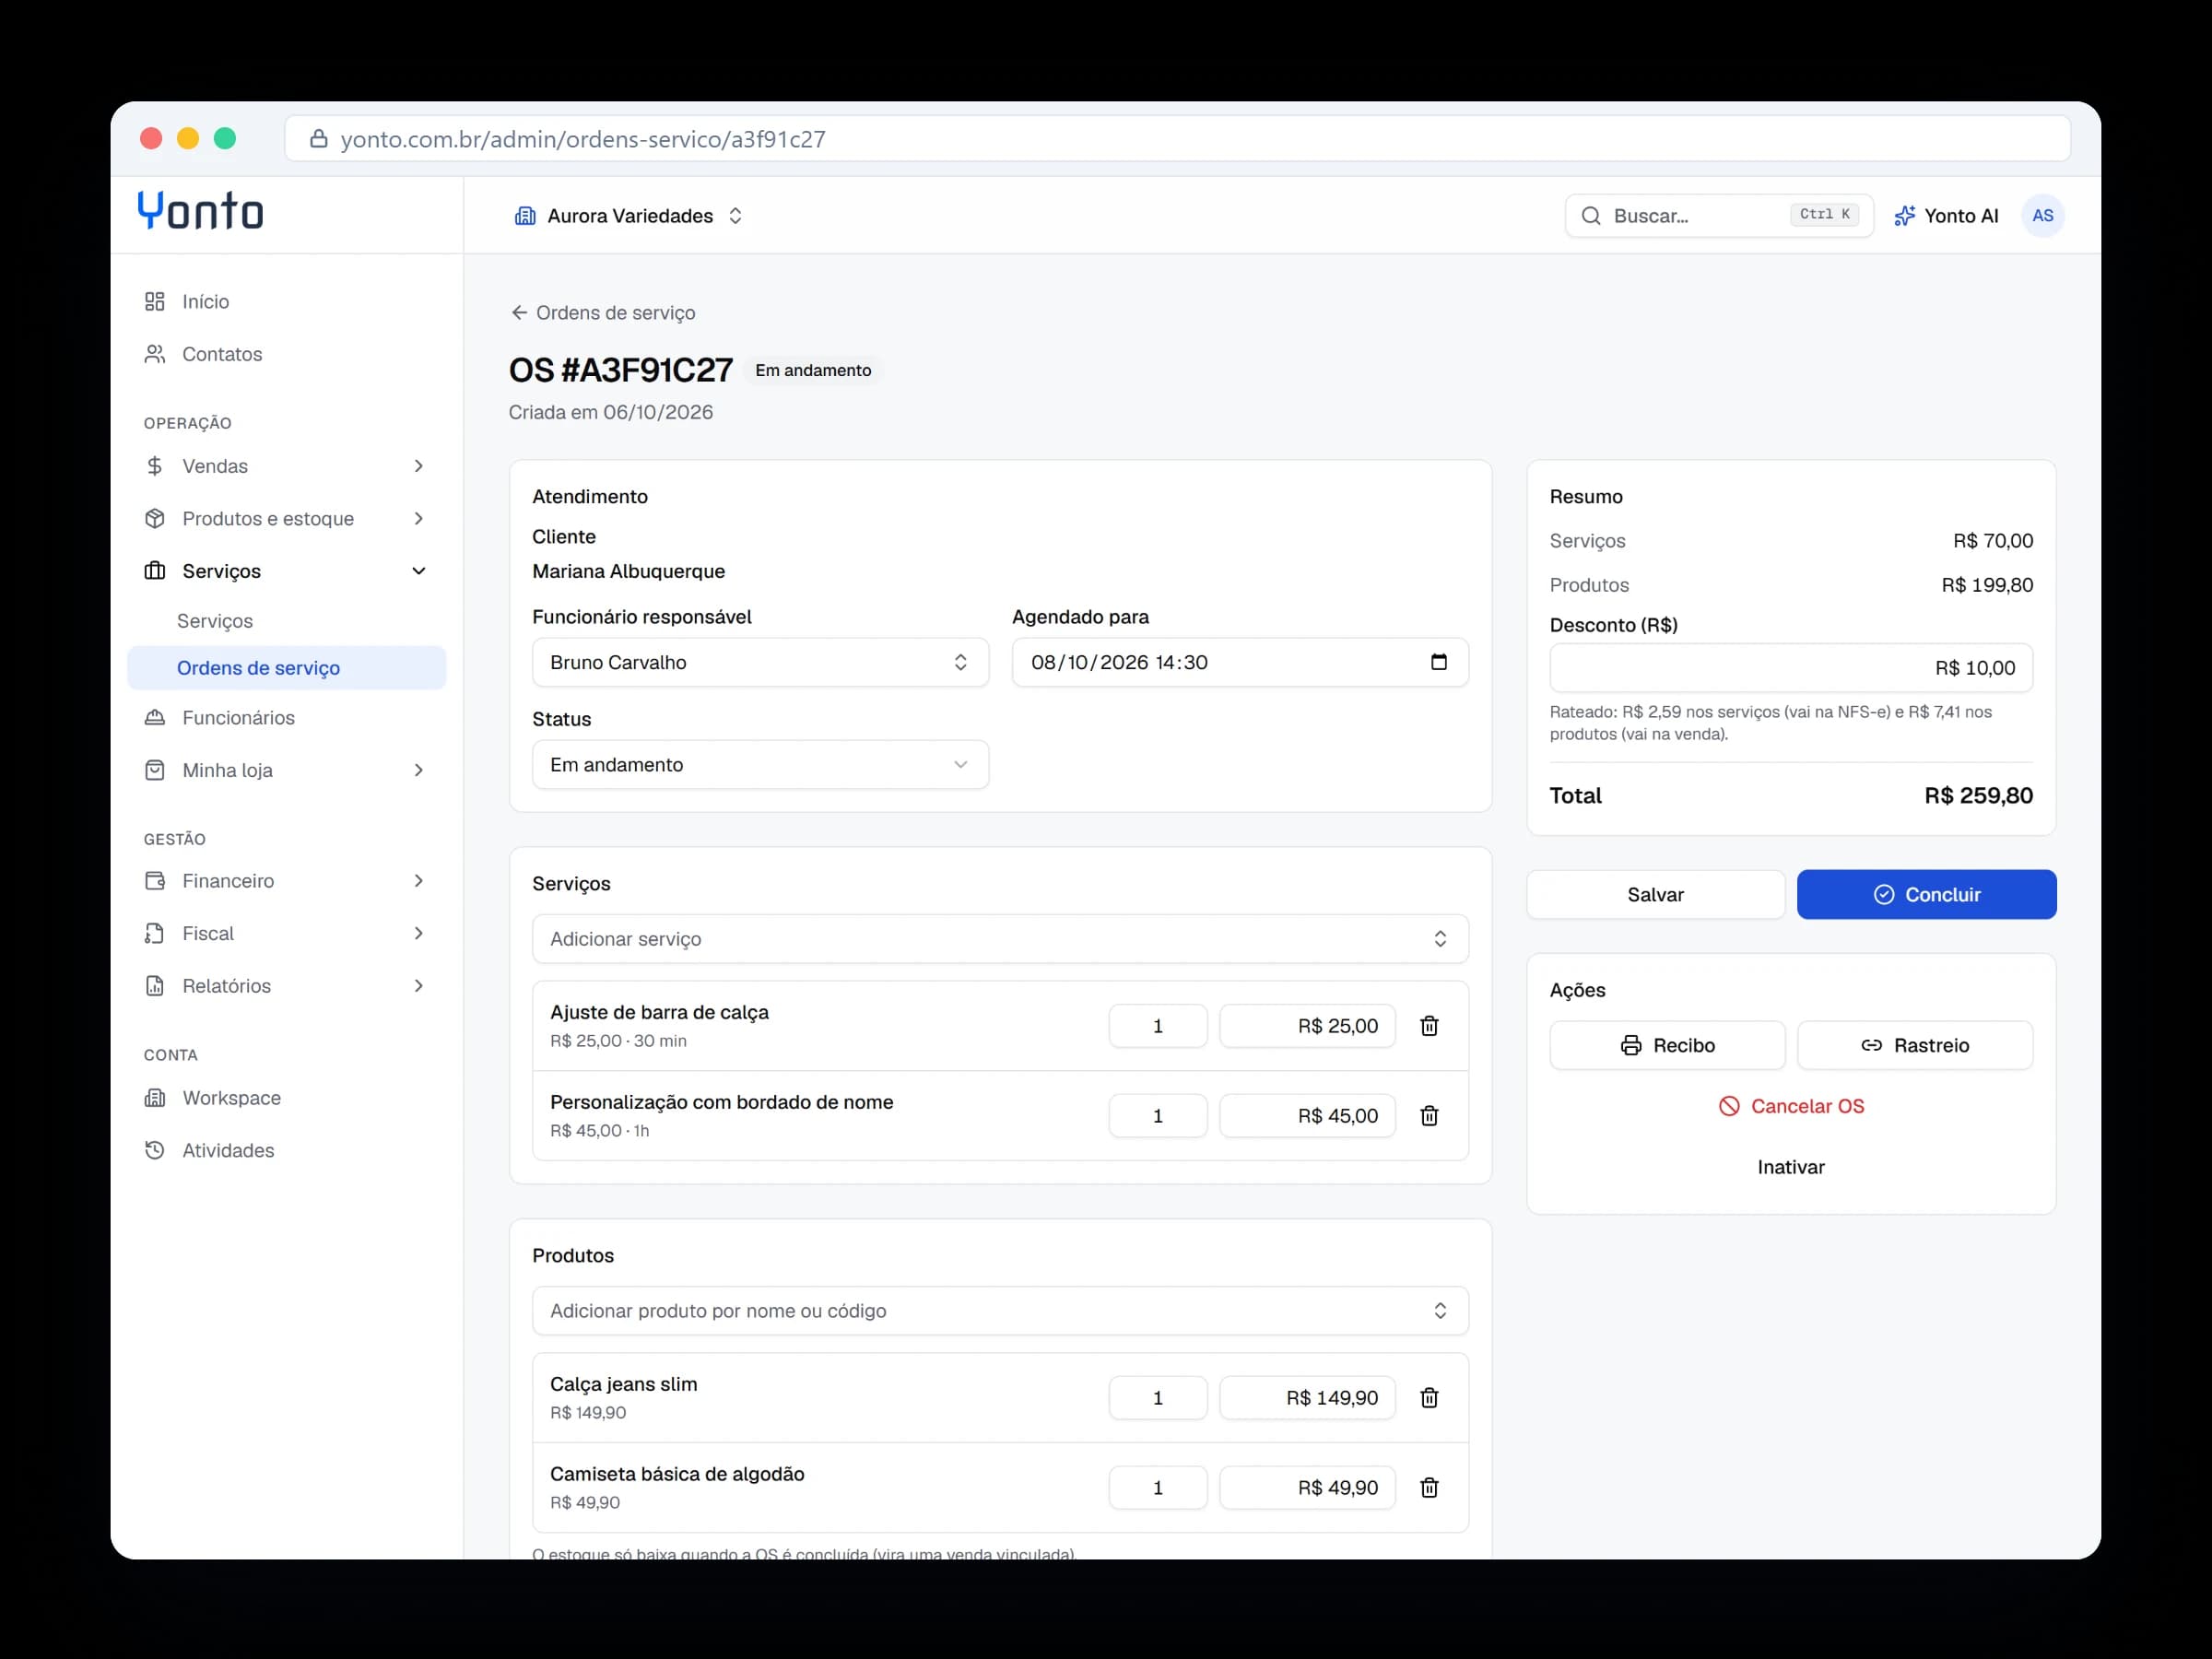Open Yonto AI assistant
The height and width of the screenshot is (1659, 2212).
(x=1946, y=216)
